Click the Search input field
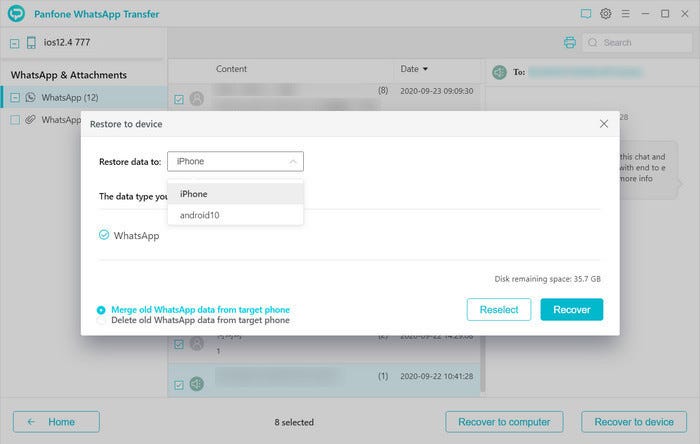This screenshot has width=700, height=444. 638,42
